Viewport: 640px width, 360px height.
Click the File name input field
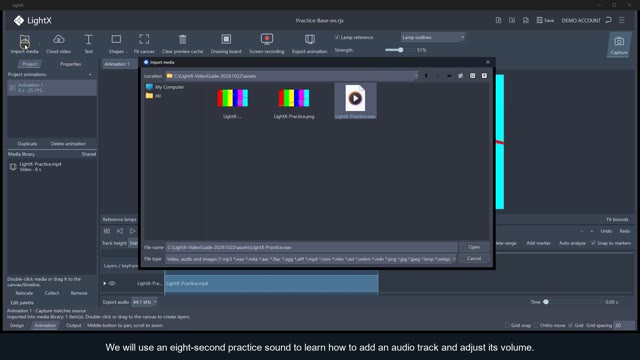[311, 247]
